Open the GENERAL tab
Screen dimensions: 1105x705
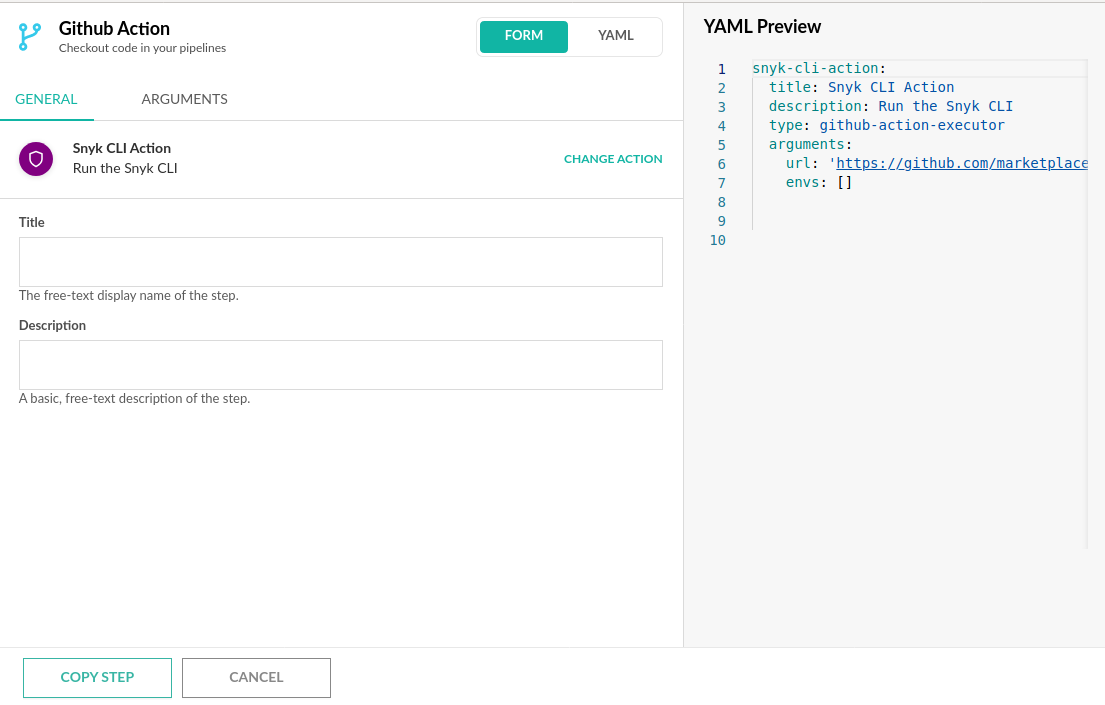[x=46, y=99]
